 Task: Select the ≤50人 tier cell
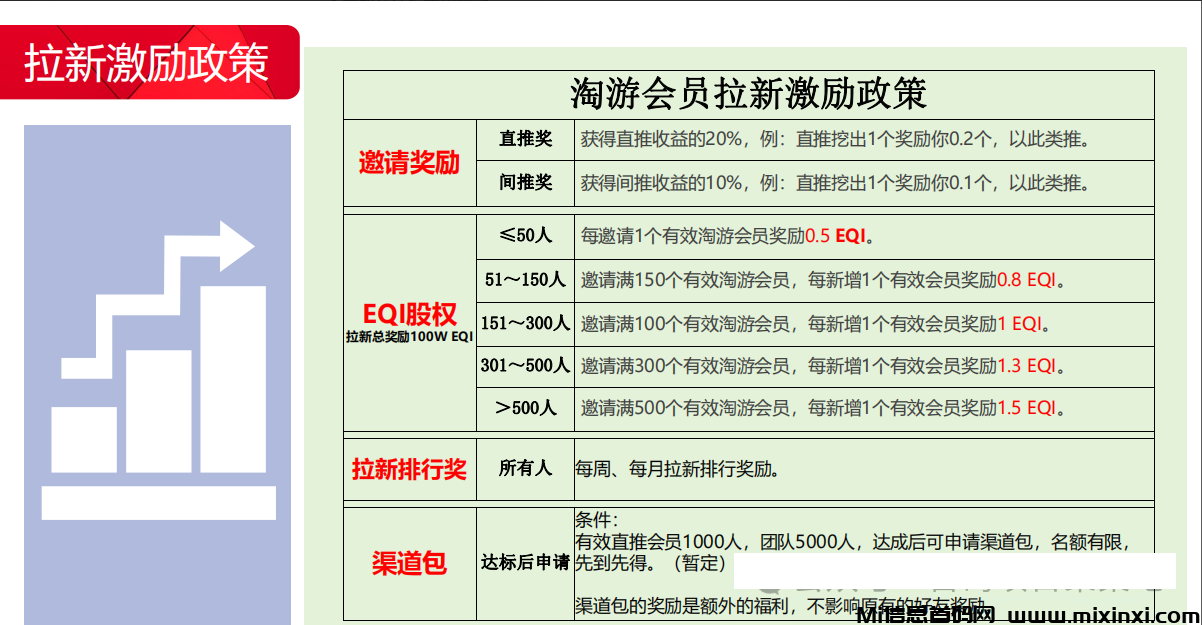525,236
